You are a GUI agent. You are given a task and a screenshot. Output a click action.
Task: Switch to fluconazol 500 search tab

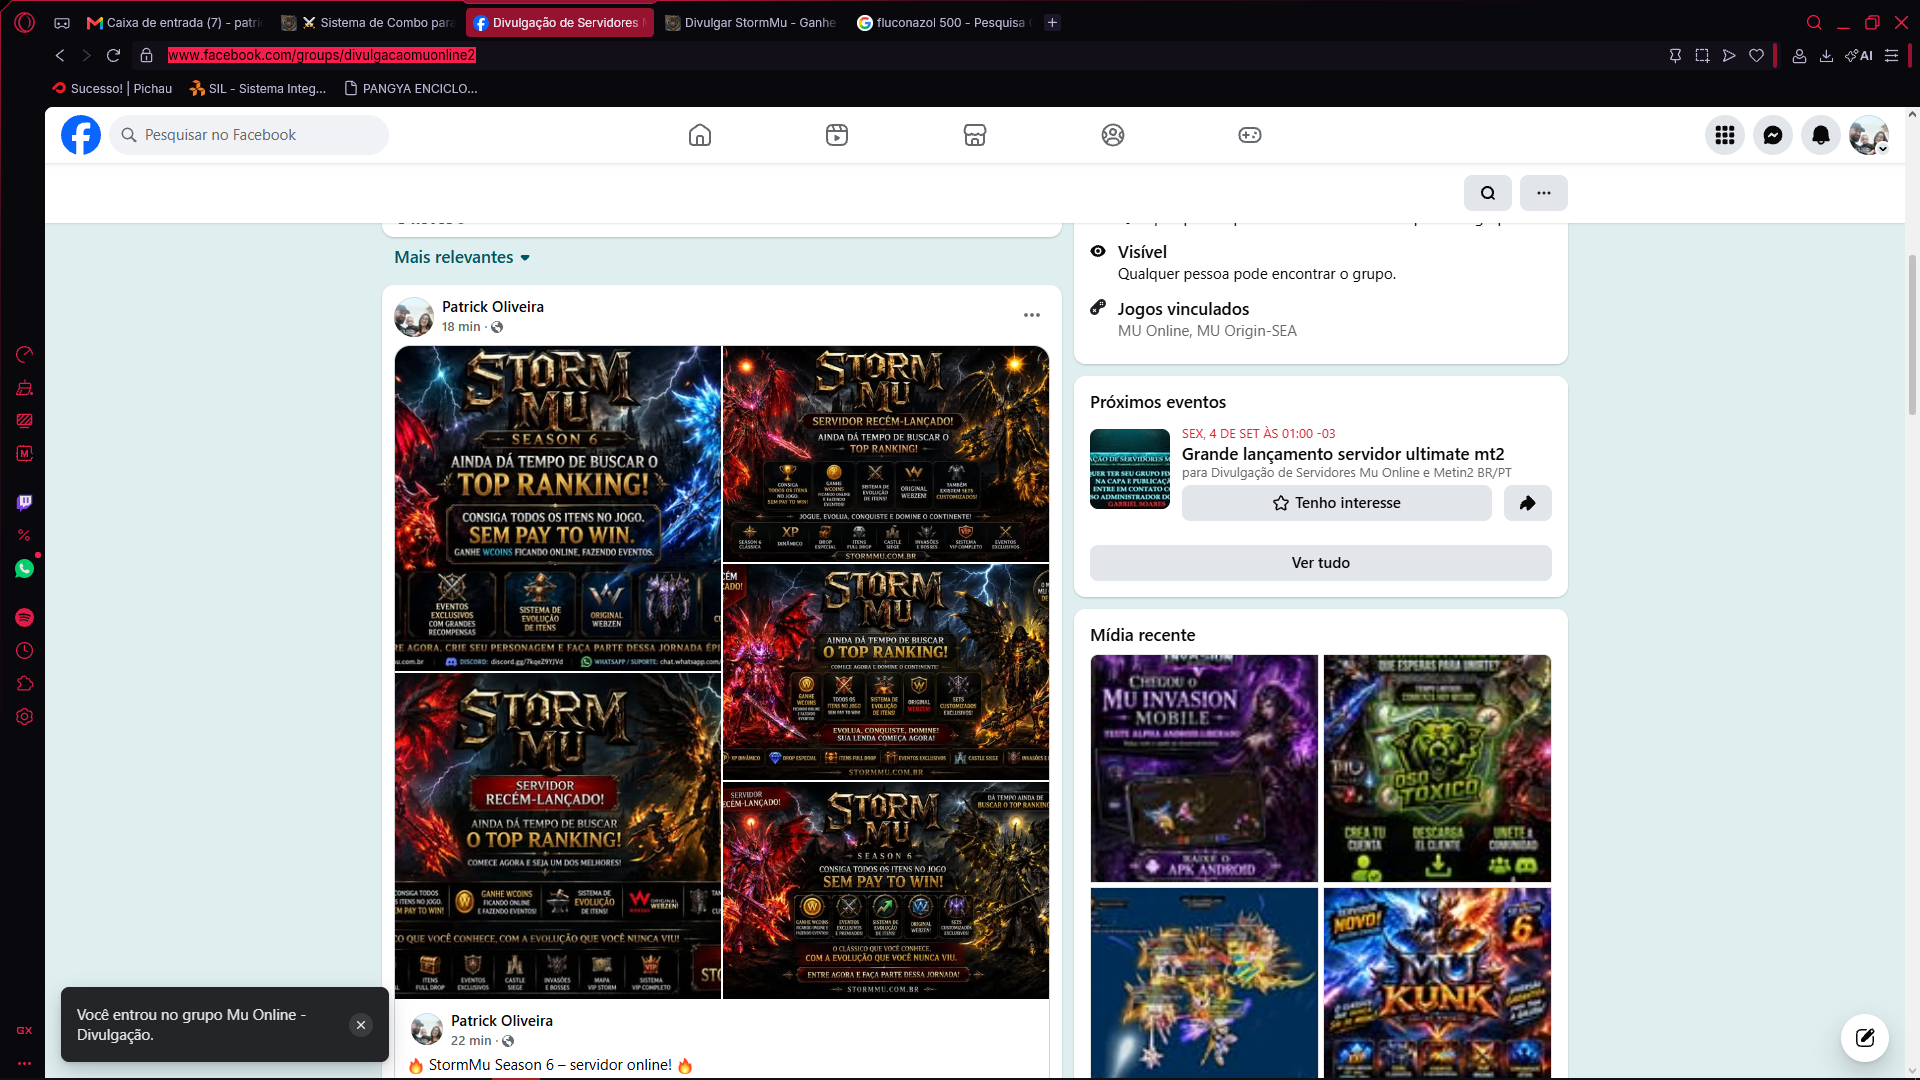pyautogui.click(x=944, y=23)
